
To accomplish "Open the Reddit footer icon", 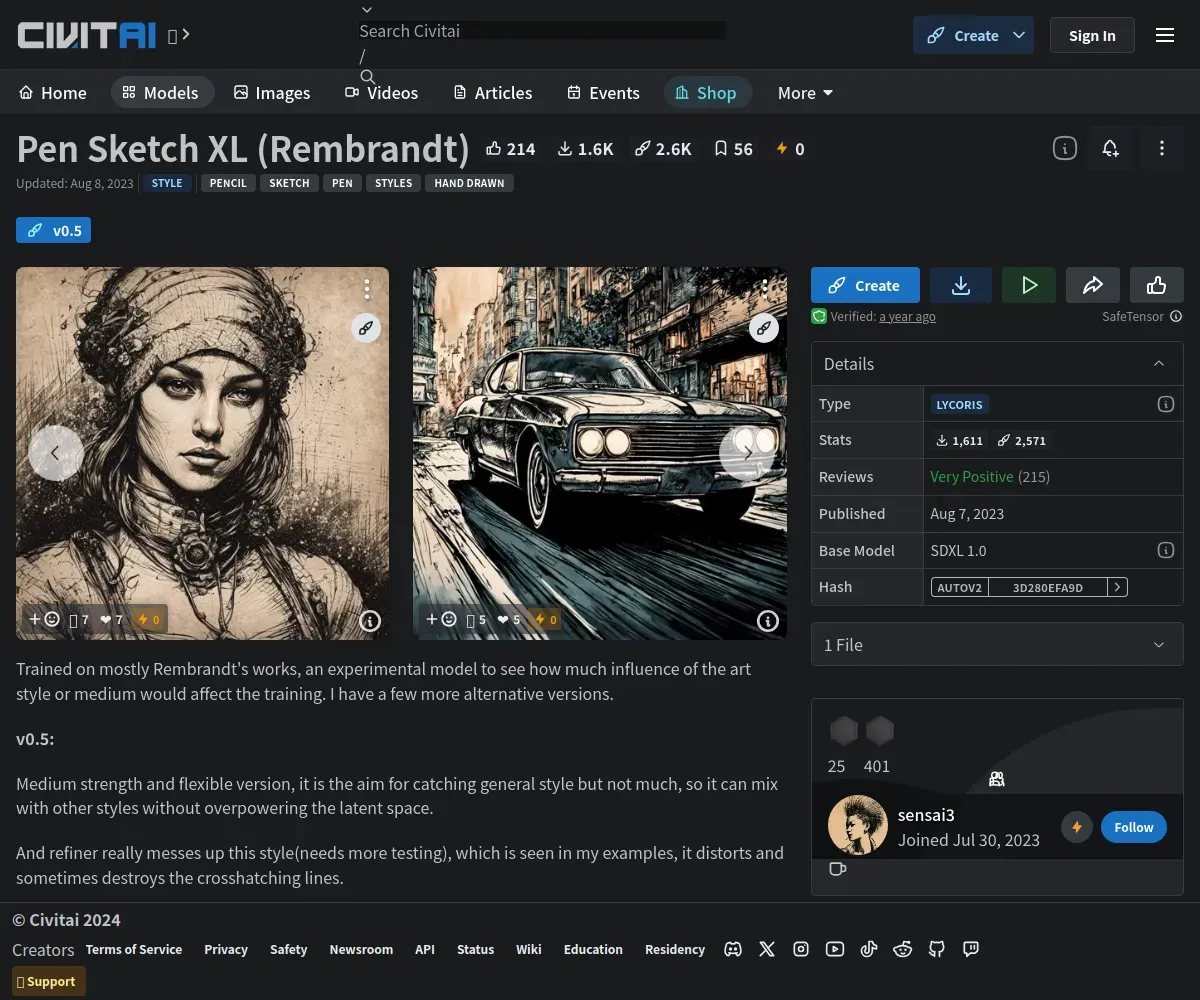I will pyautogui.click(x=903, y=949).
